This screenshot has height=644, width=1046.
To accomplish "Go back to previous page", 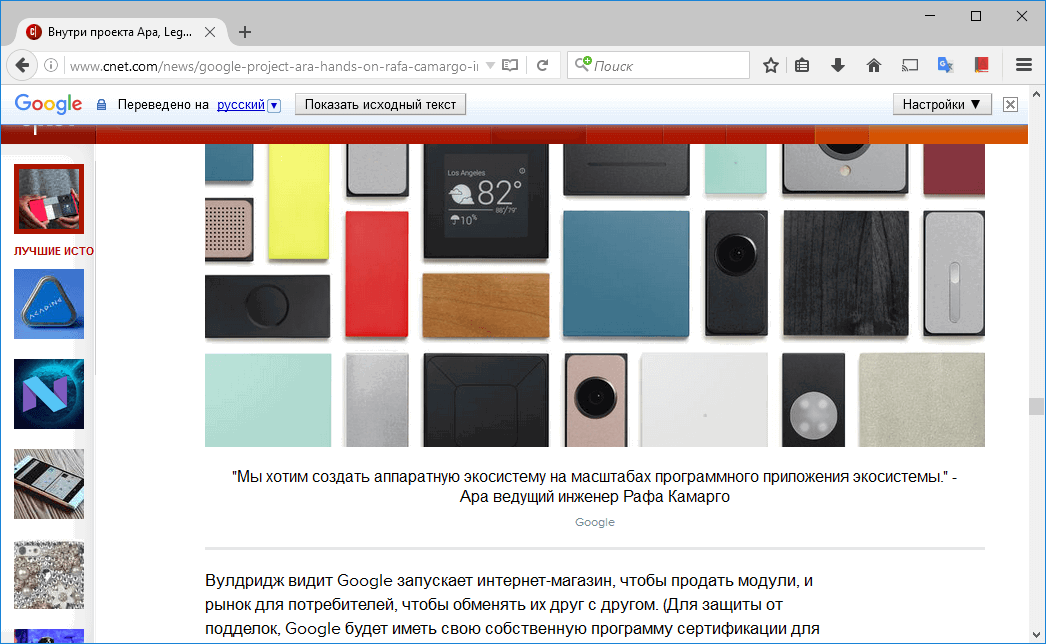I will (x=22, y=64).
